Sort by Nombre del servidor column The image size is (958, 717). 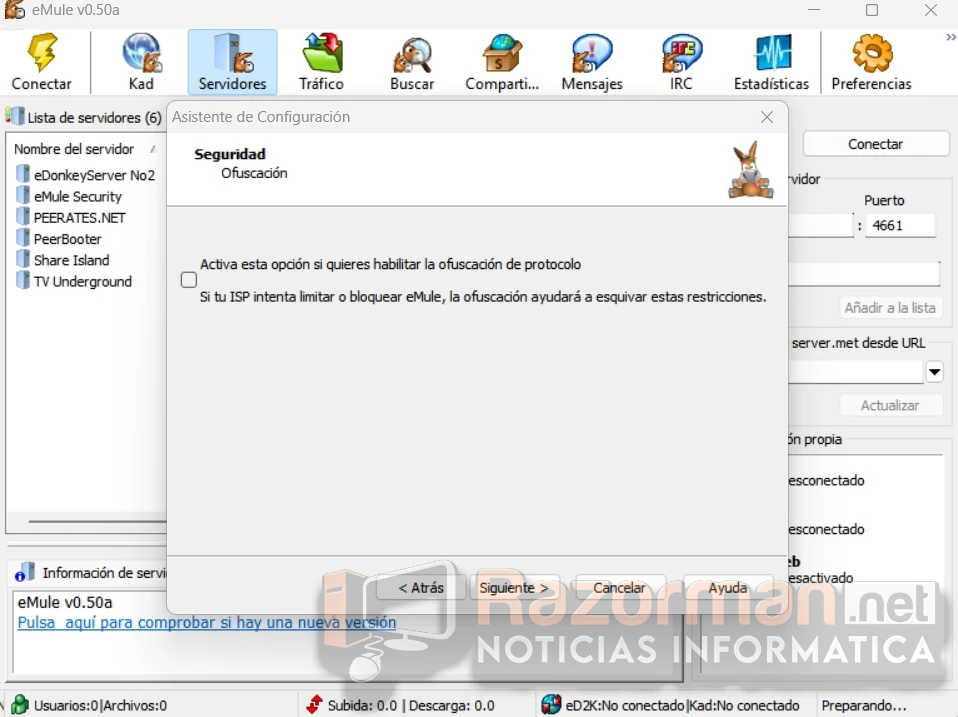pos(74,149)
